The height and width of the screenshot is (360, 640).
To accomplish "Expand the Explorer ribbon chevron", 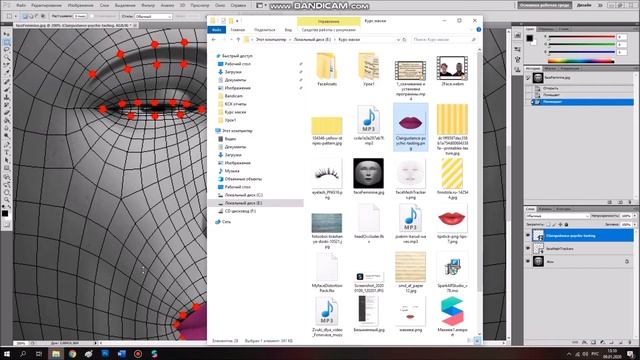I will click(471, 30).
